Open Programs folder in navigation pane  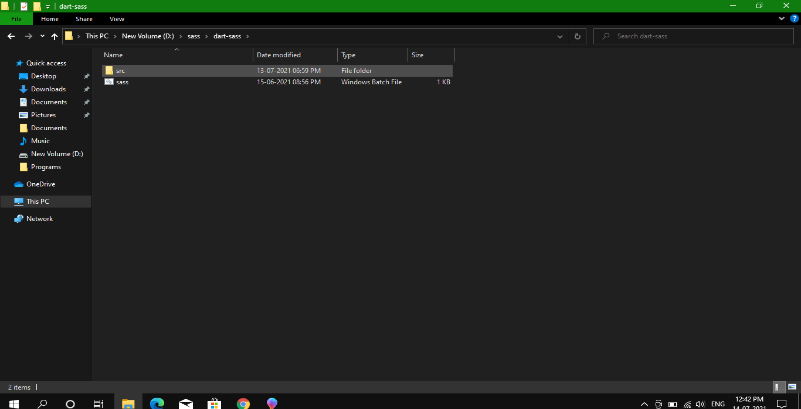(45, 167)
